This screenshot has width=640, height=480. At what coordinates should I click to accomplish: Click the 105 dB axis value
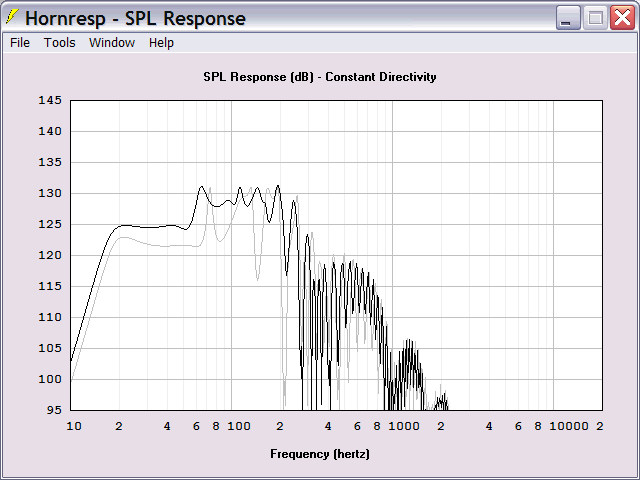pos(50,348)
